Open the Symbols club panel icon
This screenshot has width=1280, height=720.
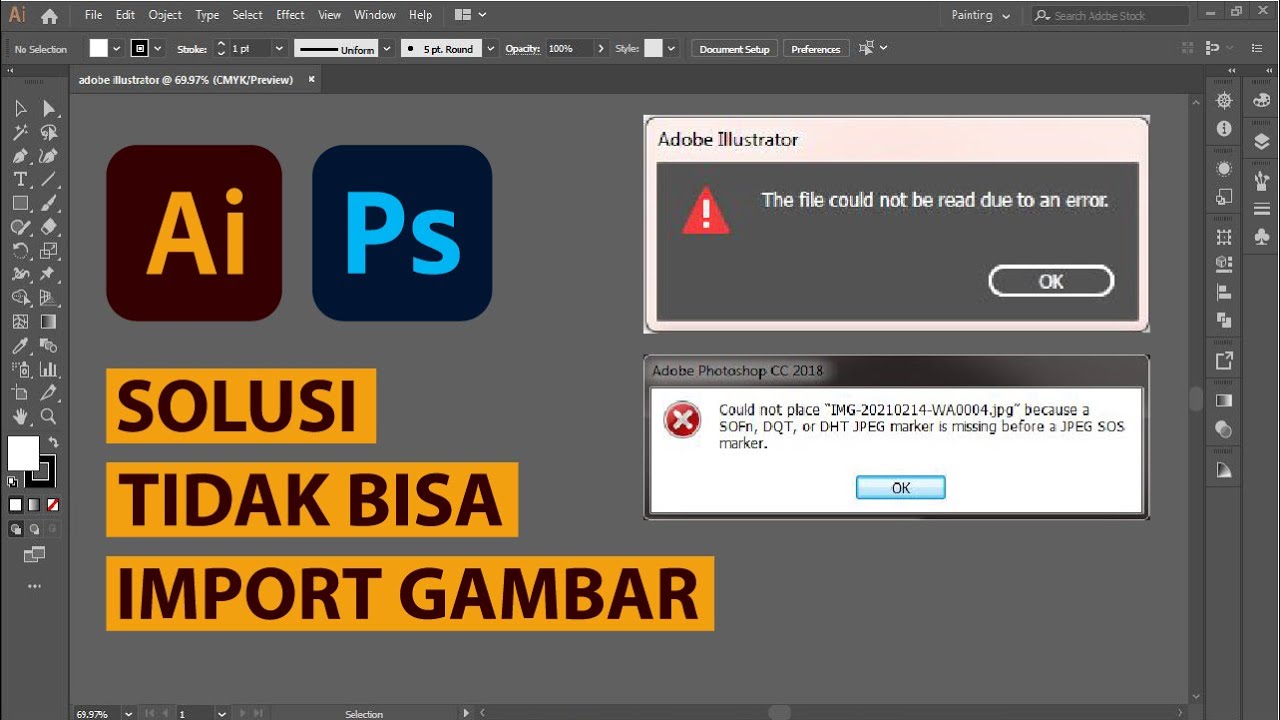click(1261, 236)
